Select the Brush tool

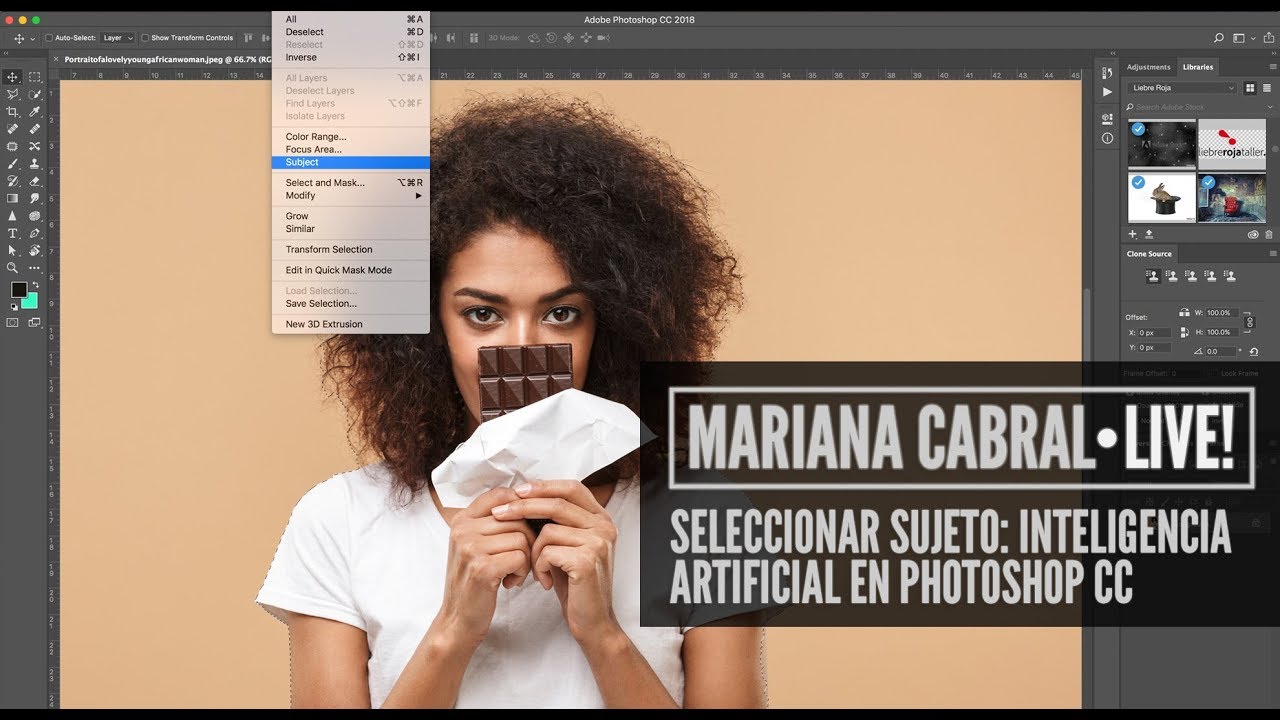pos(12,163)
